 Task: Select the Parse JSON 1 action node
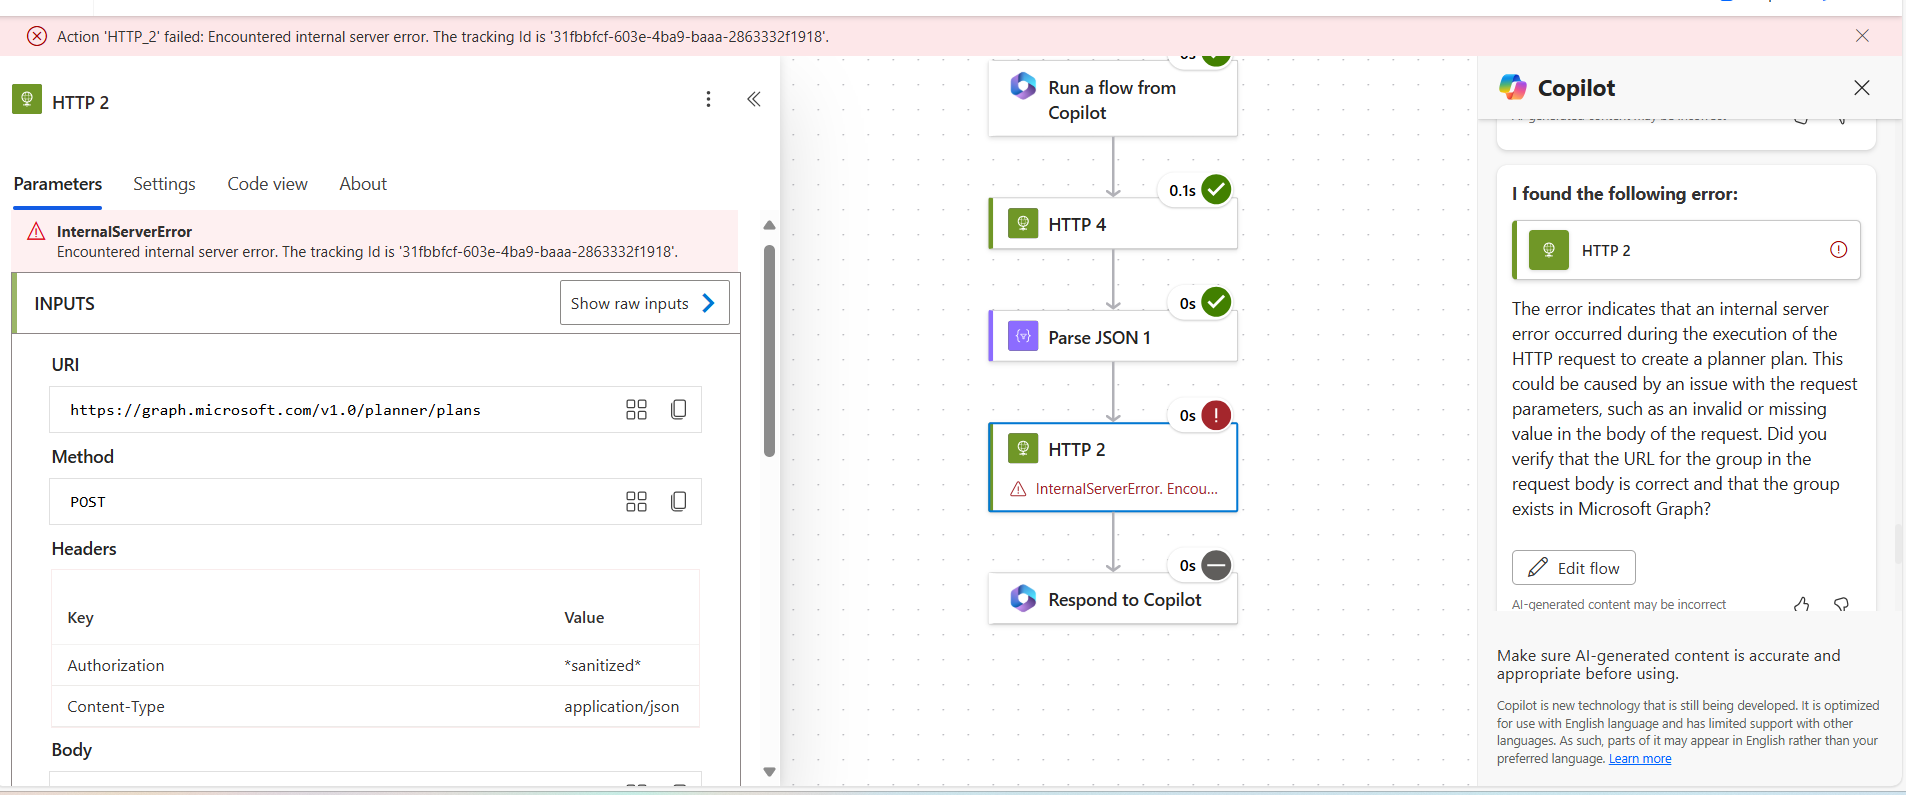1112,337
